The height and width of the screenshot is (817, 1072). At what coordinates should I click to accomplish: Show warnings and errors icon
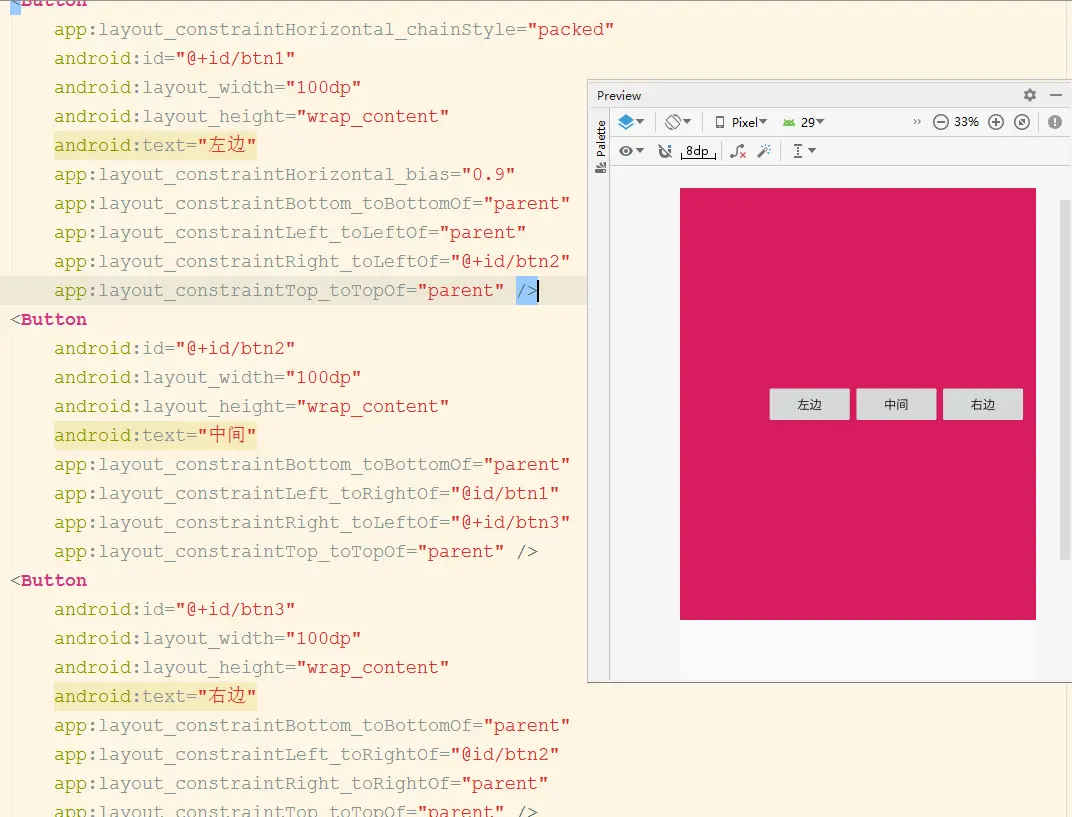pyautogui.click(x=1055, y=122)
